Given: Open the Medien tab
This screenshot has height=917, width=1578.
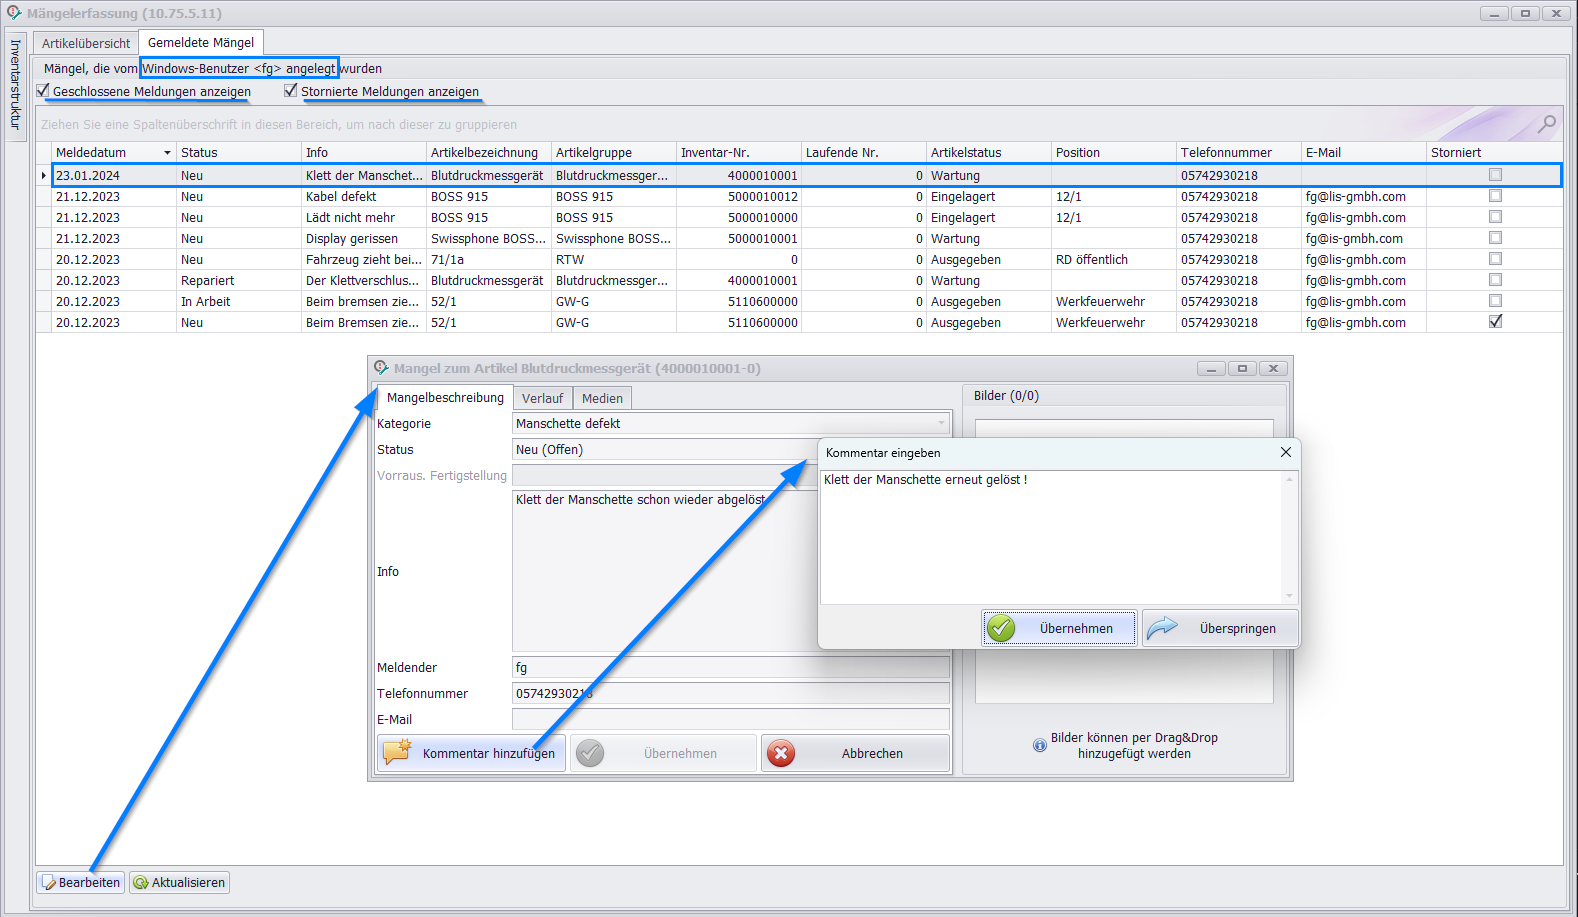Looking at the screenshot, I should point(602,398).
